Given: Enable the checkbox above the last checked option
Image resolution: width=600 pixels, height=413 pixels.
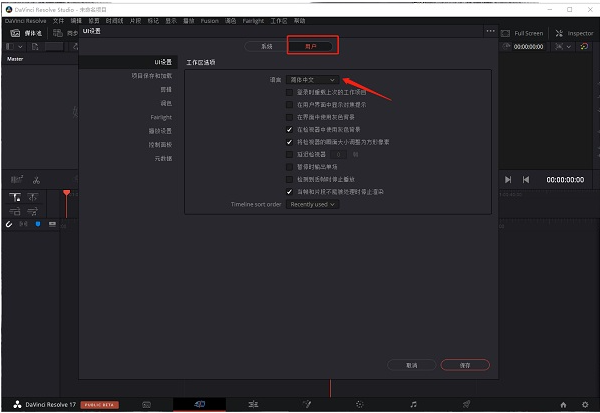Looking at the screenshot, I should (289, 179).
